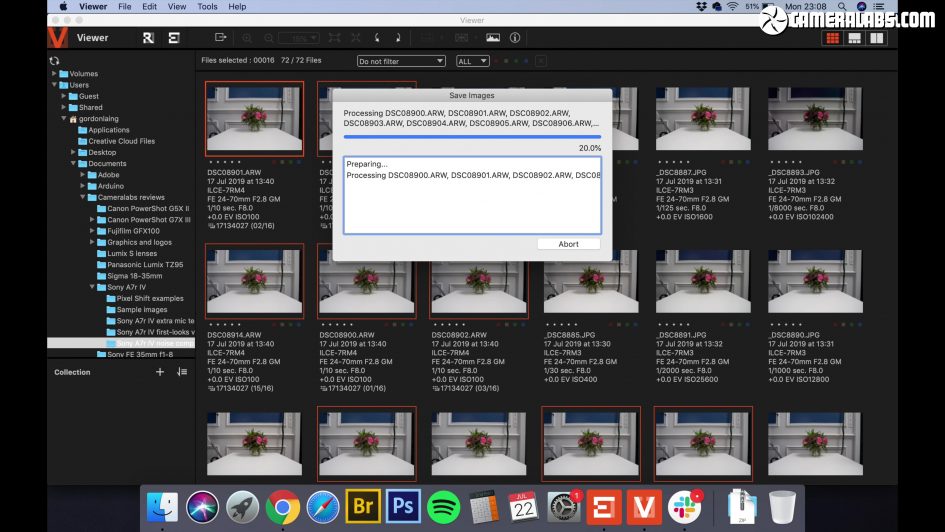Open Imaging Edge Edit from the Dock
Screen dimensions: 945x532
click(604, 507)
